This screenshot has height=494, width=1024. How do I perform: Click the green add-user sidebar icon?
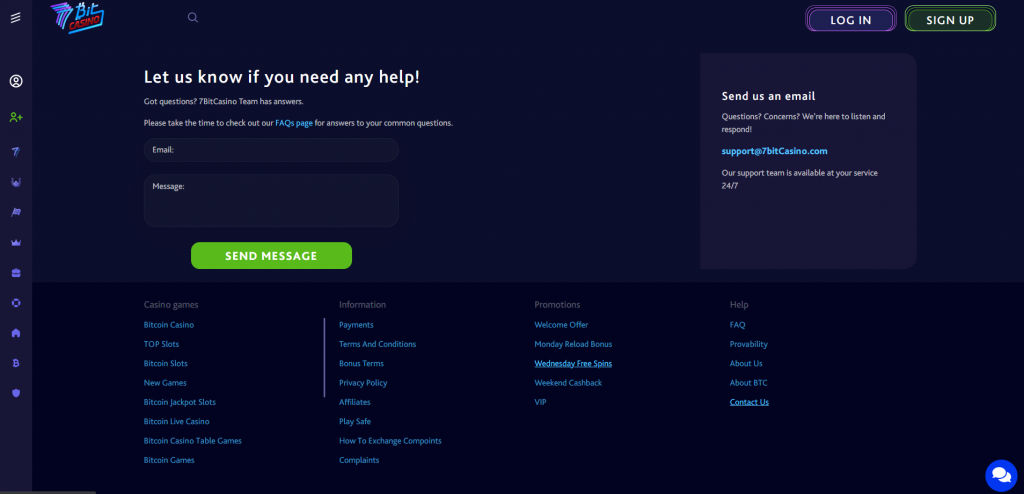16,118
